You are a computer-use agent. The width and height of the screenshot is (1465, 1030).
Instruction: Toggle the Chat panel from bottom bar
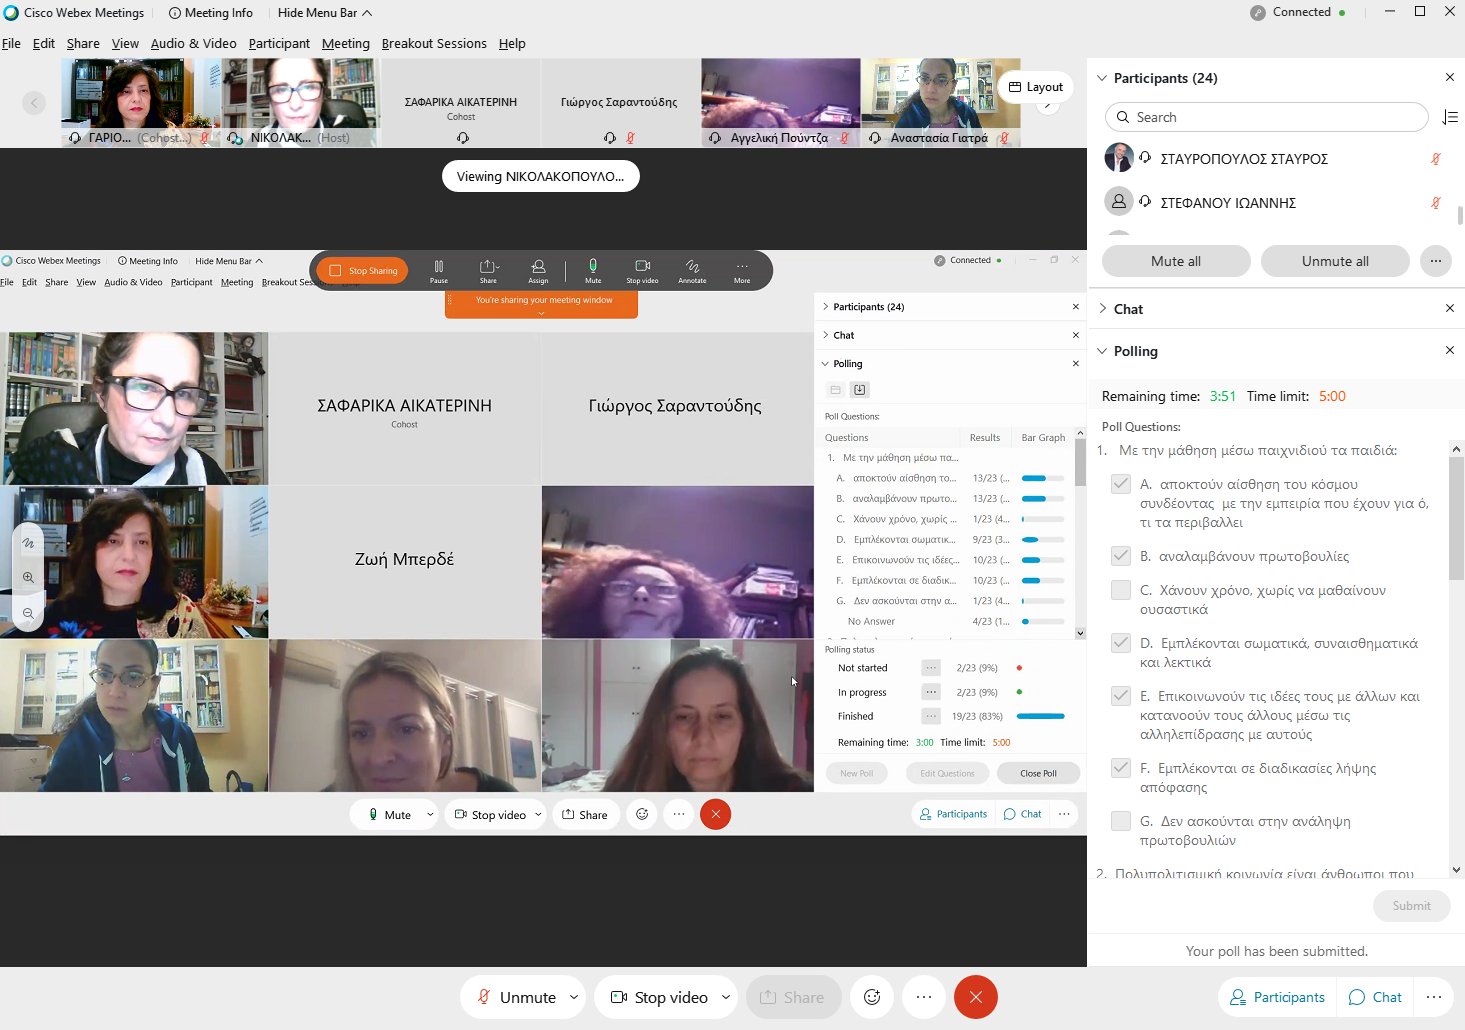(1375, 997)
